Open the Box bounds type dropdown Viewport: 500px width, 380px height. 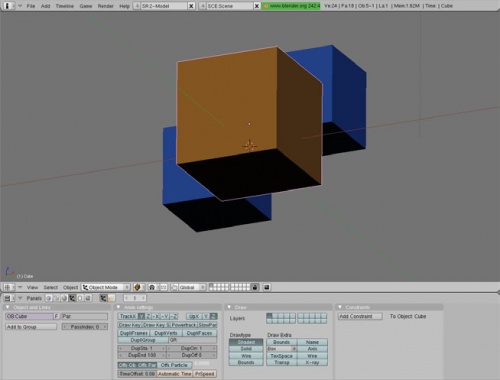(282, 349)
